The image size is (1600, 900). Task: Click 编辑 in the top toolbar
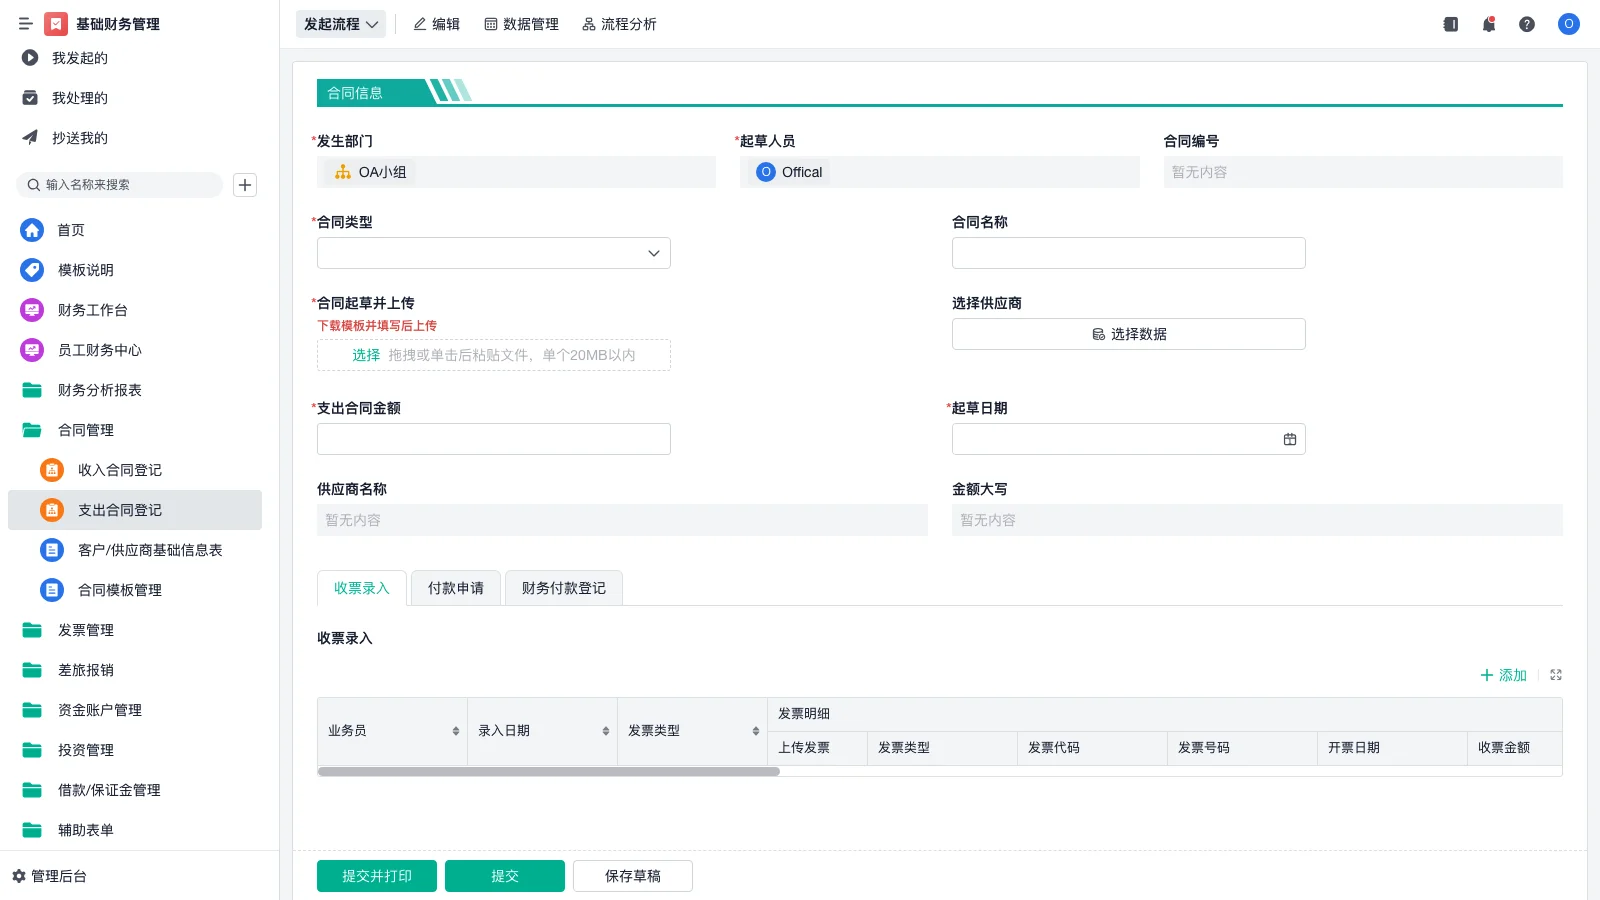437,24
